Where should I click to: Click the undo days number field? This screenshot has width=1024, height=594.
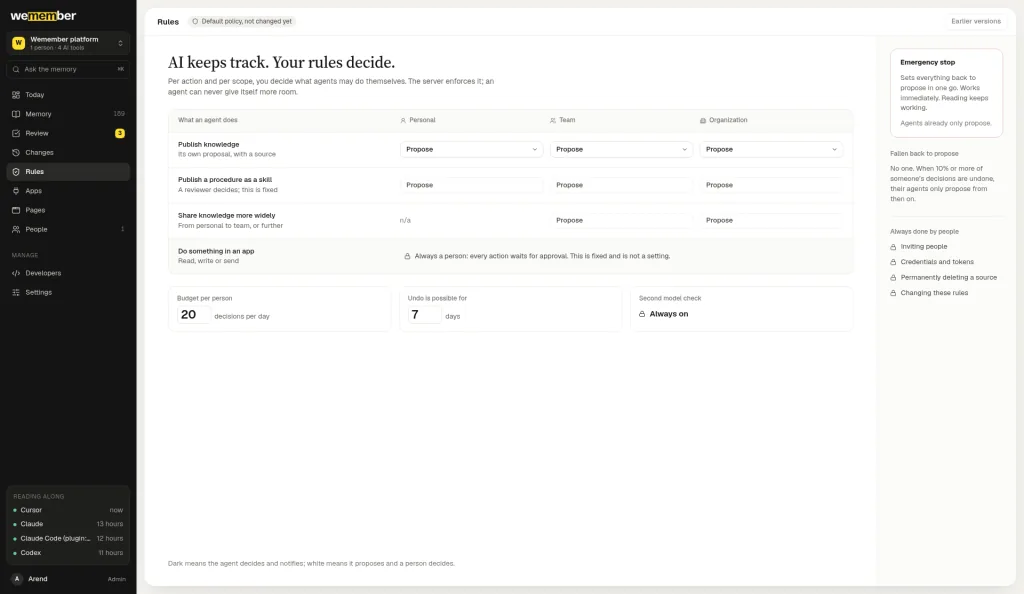(424, 315)
